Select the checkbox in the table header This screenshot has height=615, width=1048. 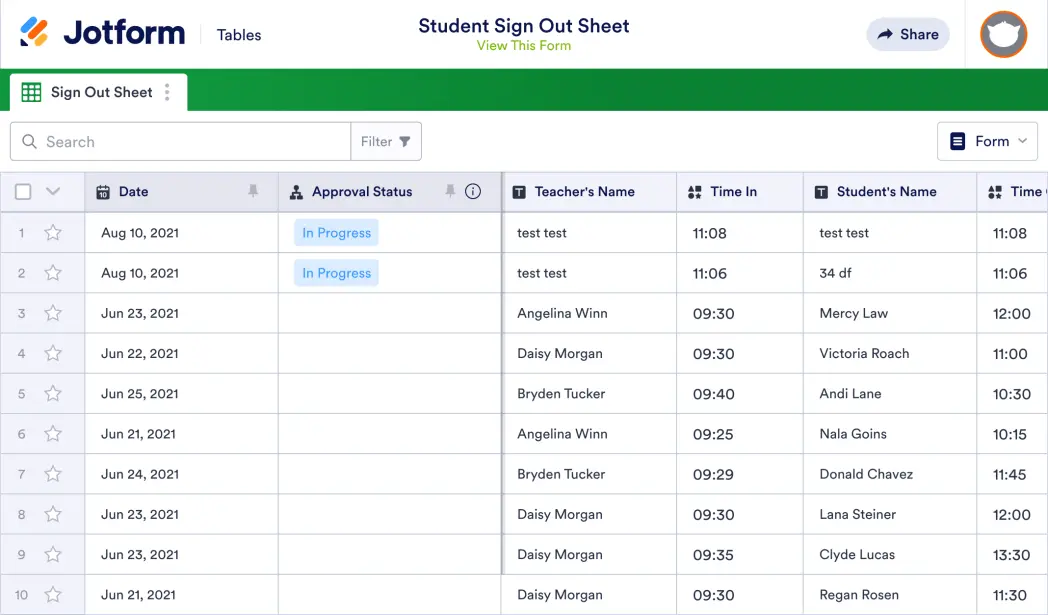[23, 191]
